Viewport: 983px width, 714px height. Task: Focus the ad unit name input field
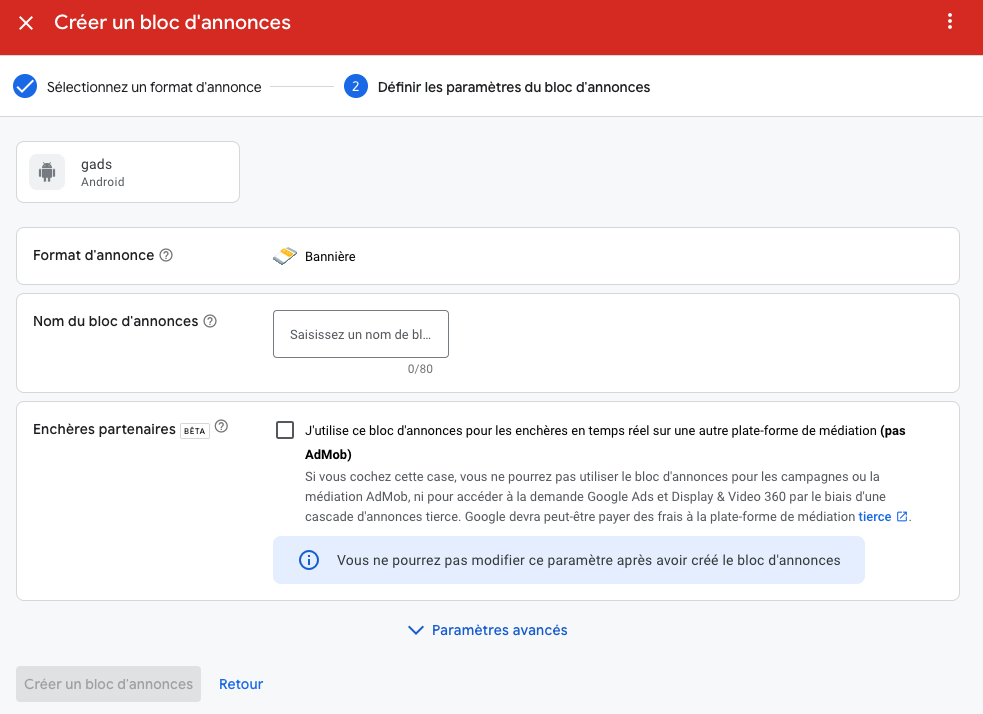coord(360,334)
